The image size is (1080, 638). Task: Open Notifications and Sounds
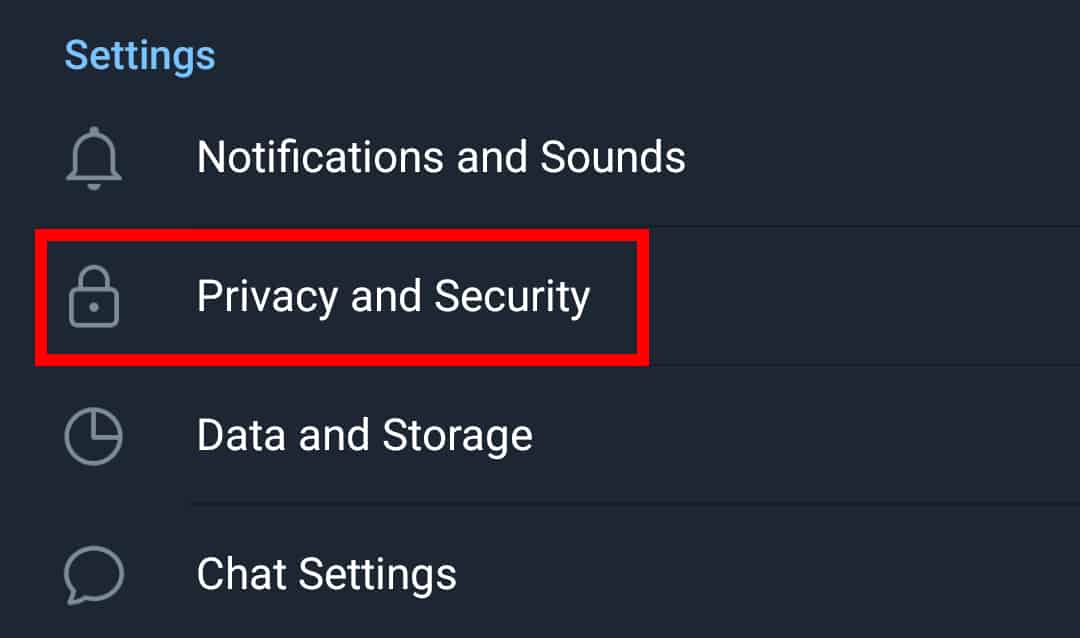pos(540,157)
